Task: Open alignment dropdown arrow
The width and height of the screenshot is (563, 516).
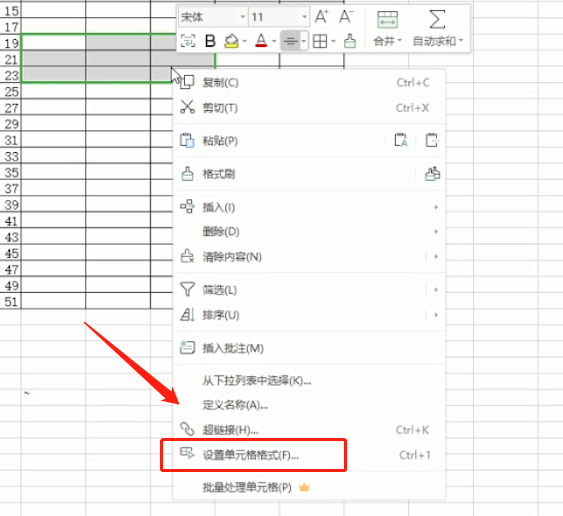Action: click(304, 41)
